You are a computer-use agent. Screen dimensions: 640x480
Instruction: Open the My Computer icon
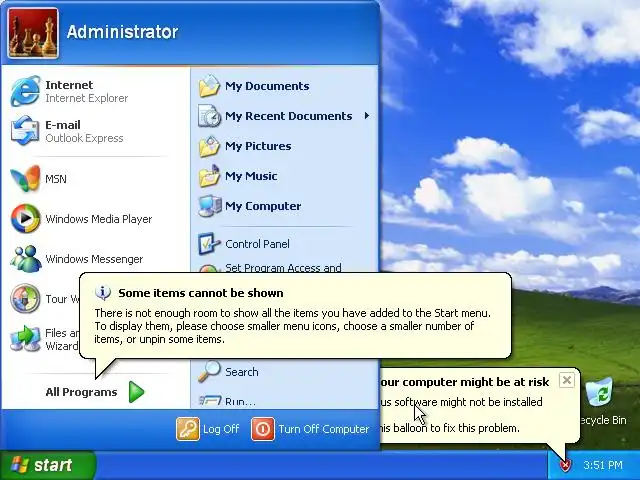click(x=209, y=206)
